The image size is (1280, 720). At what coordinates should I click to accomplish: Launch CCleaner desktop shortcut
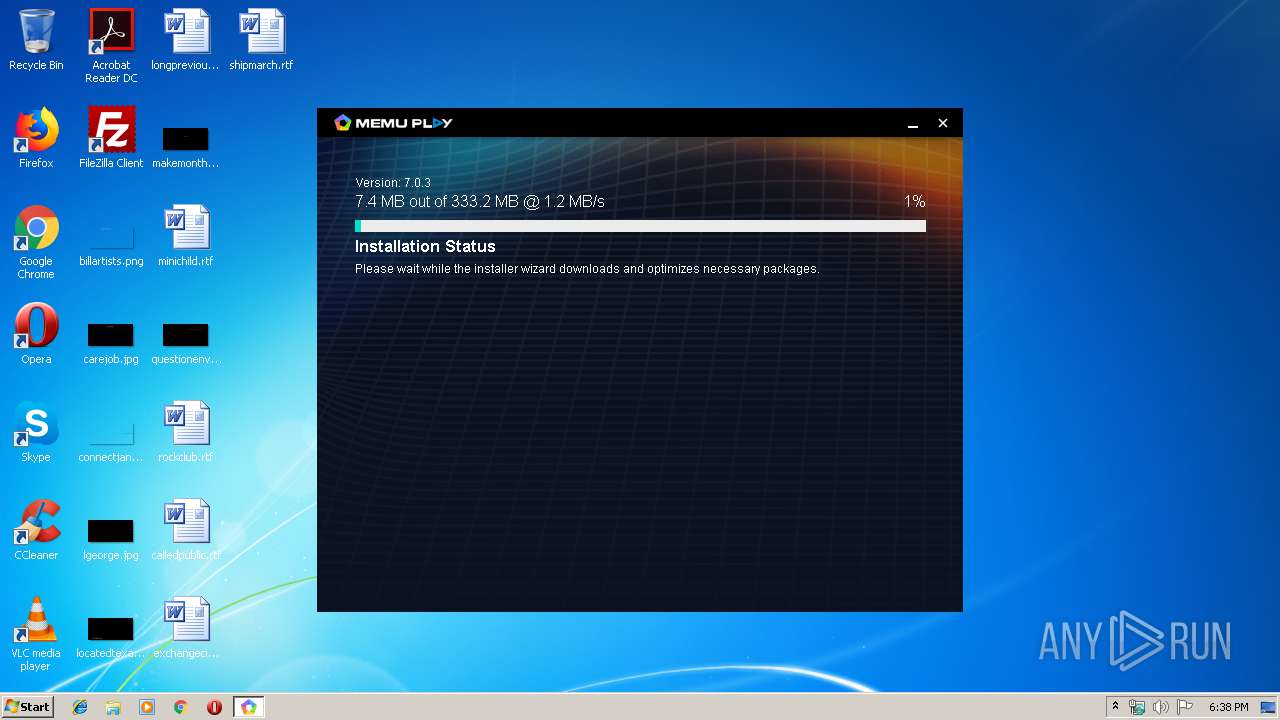(36, 530)
